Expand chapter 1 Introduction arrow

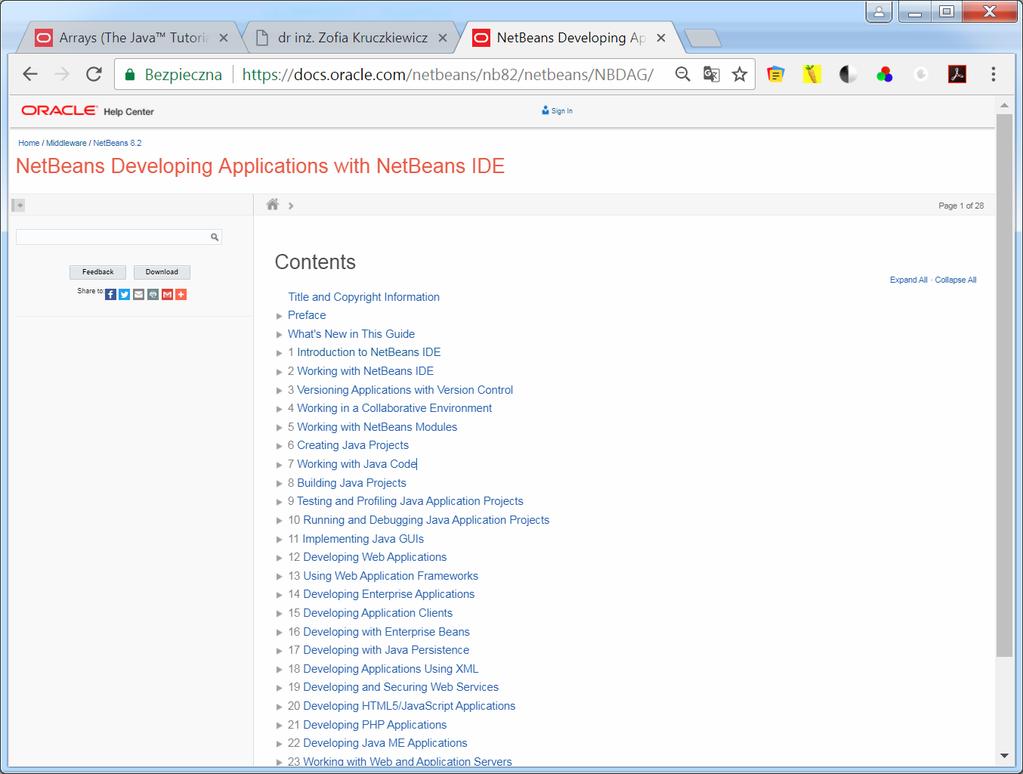[279, 353]
